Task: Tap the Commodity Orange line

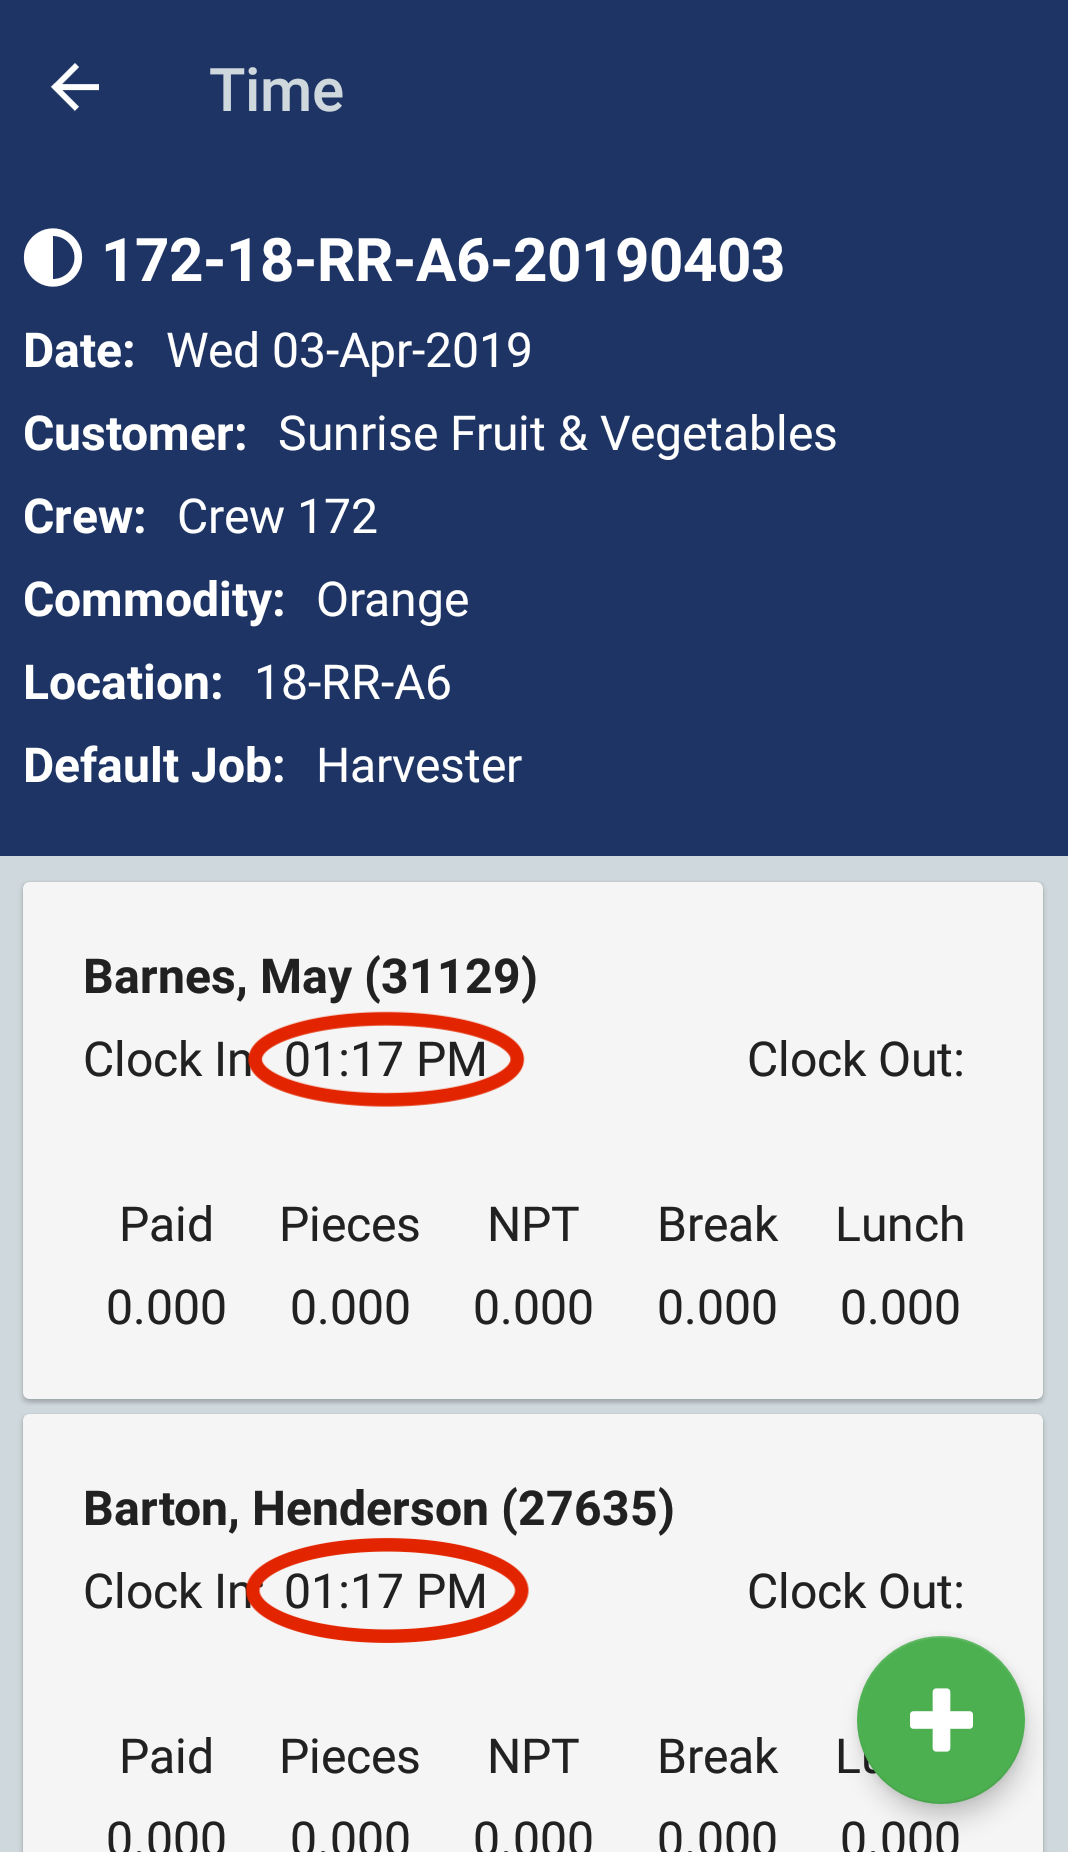Action: click(246, 600)
